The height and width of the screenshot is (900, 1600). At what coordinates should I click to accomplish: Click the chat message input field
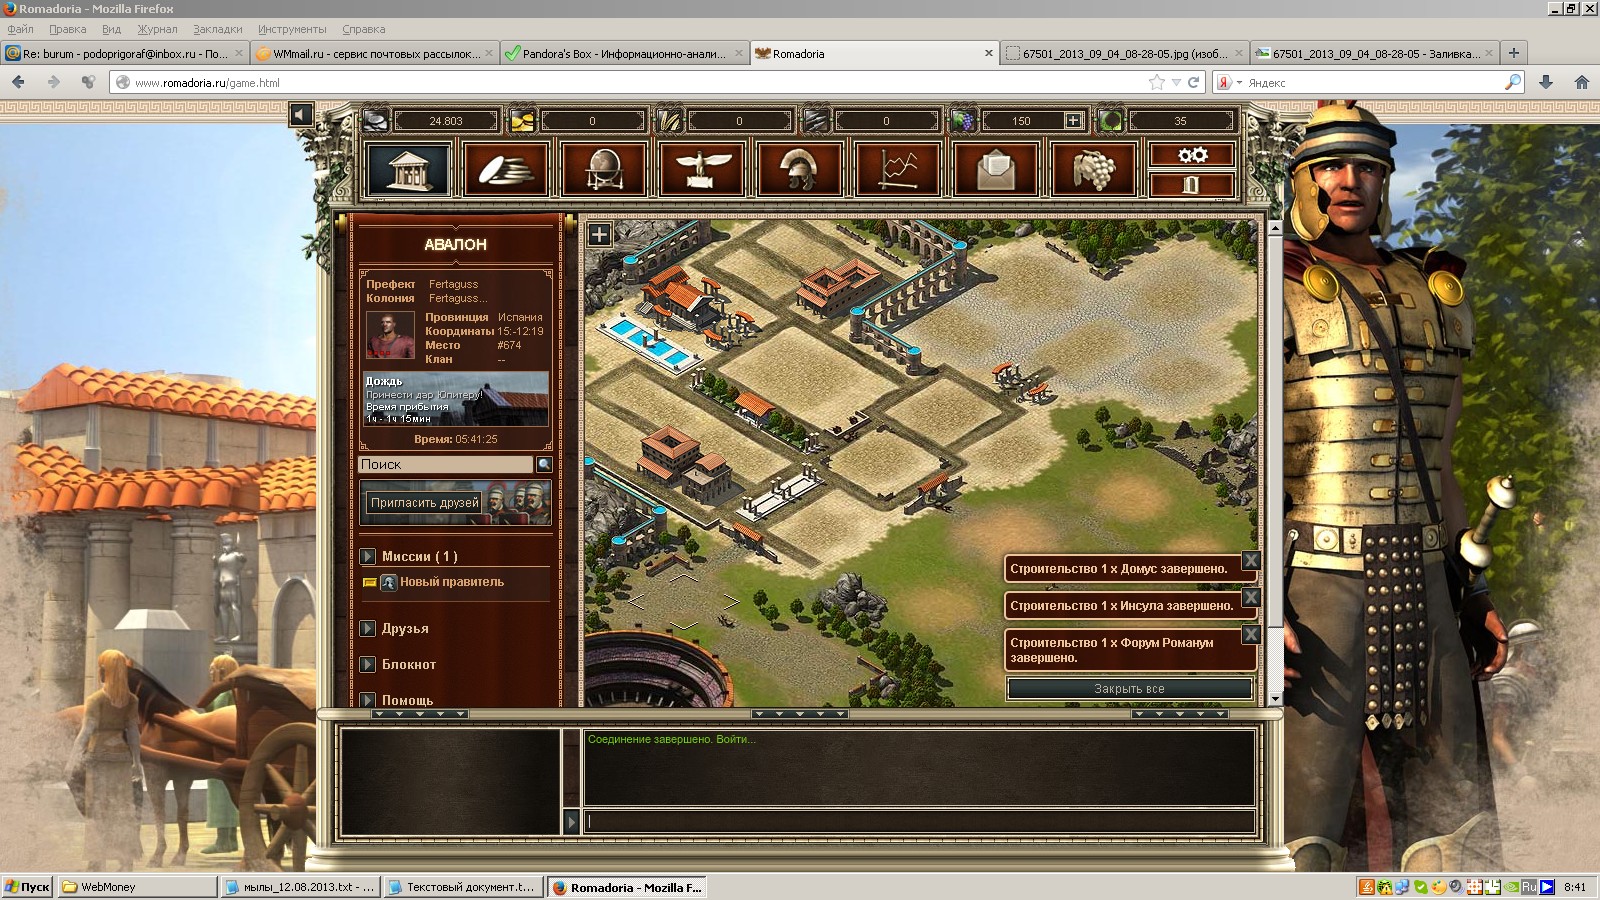pyautogui.click(x=919, y=822)
